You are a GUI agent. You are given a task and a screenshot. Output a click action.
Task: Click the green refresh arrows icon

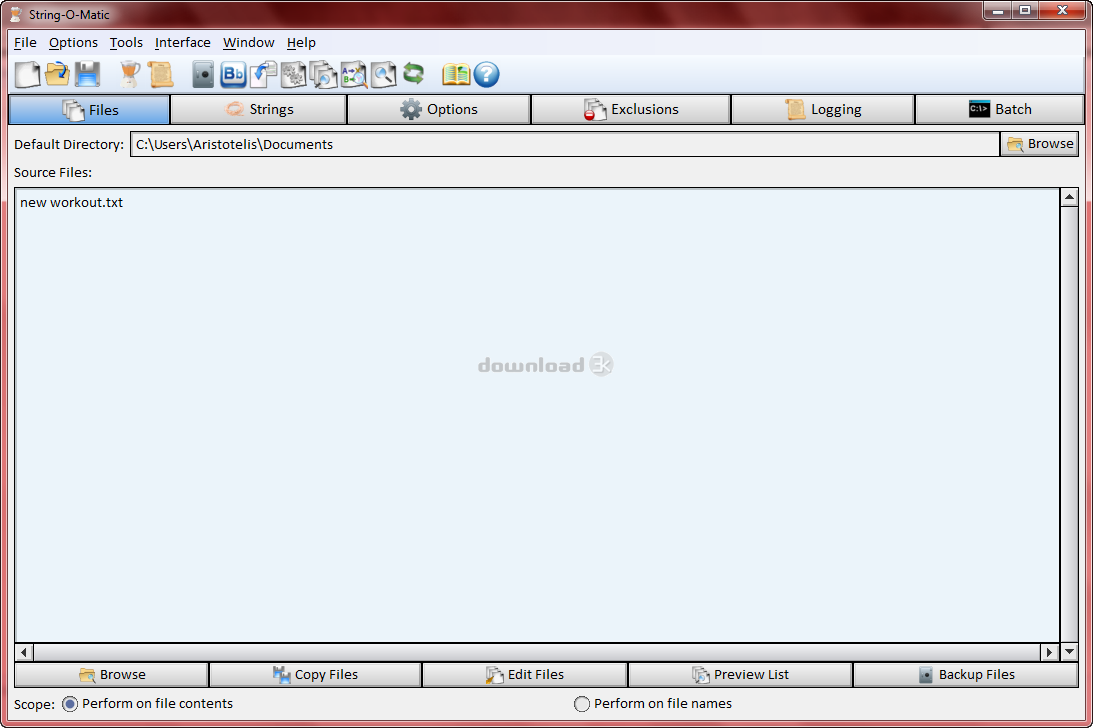[x=413, y=73]
